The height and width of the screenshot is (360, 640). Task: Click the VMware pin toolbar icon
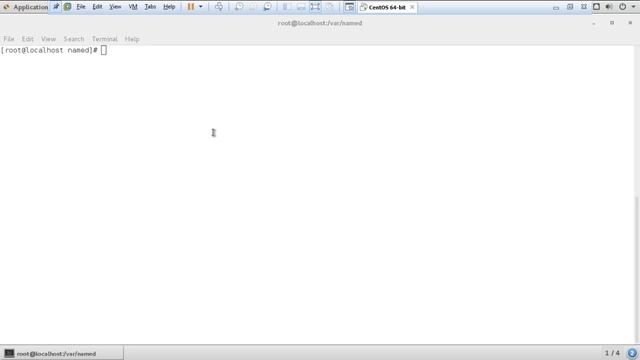click(x=56, y=7)
